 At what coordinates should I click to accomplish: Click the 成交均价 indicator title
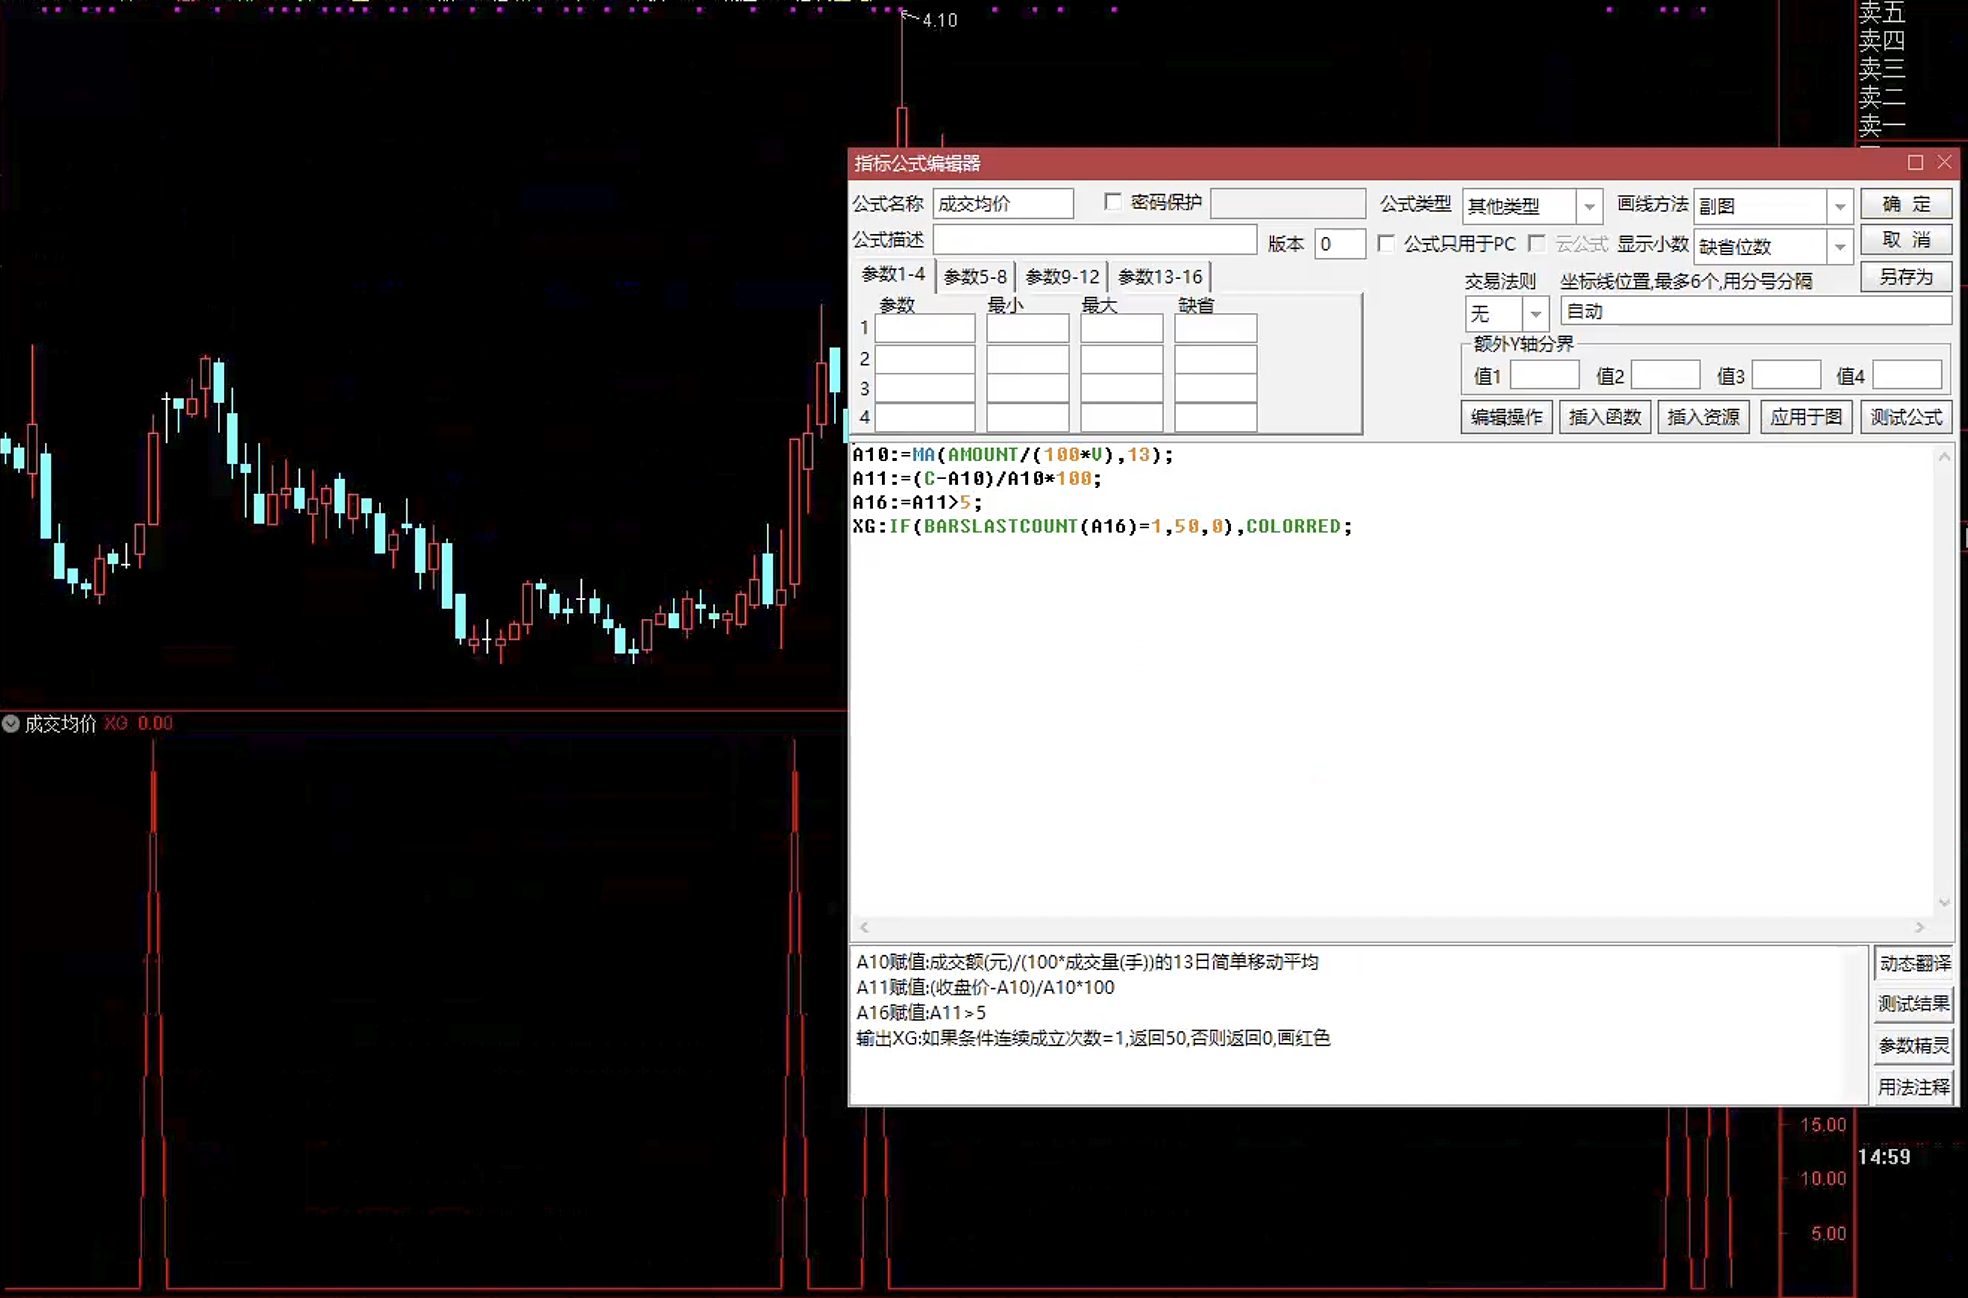tap(60, 723)
